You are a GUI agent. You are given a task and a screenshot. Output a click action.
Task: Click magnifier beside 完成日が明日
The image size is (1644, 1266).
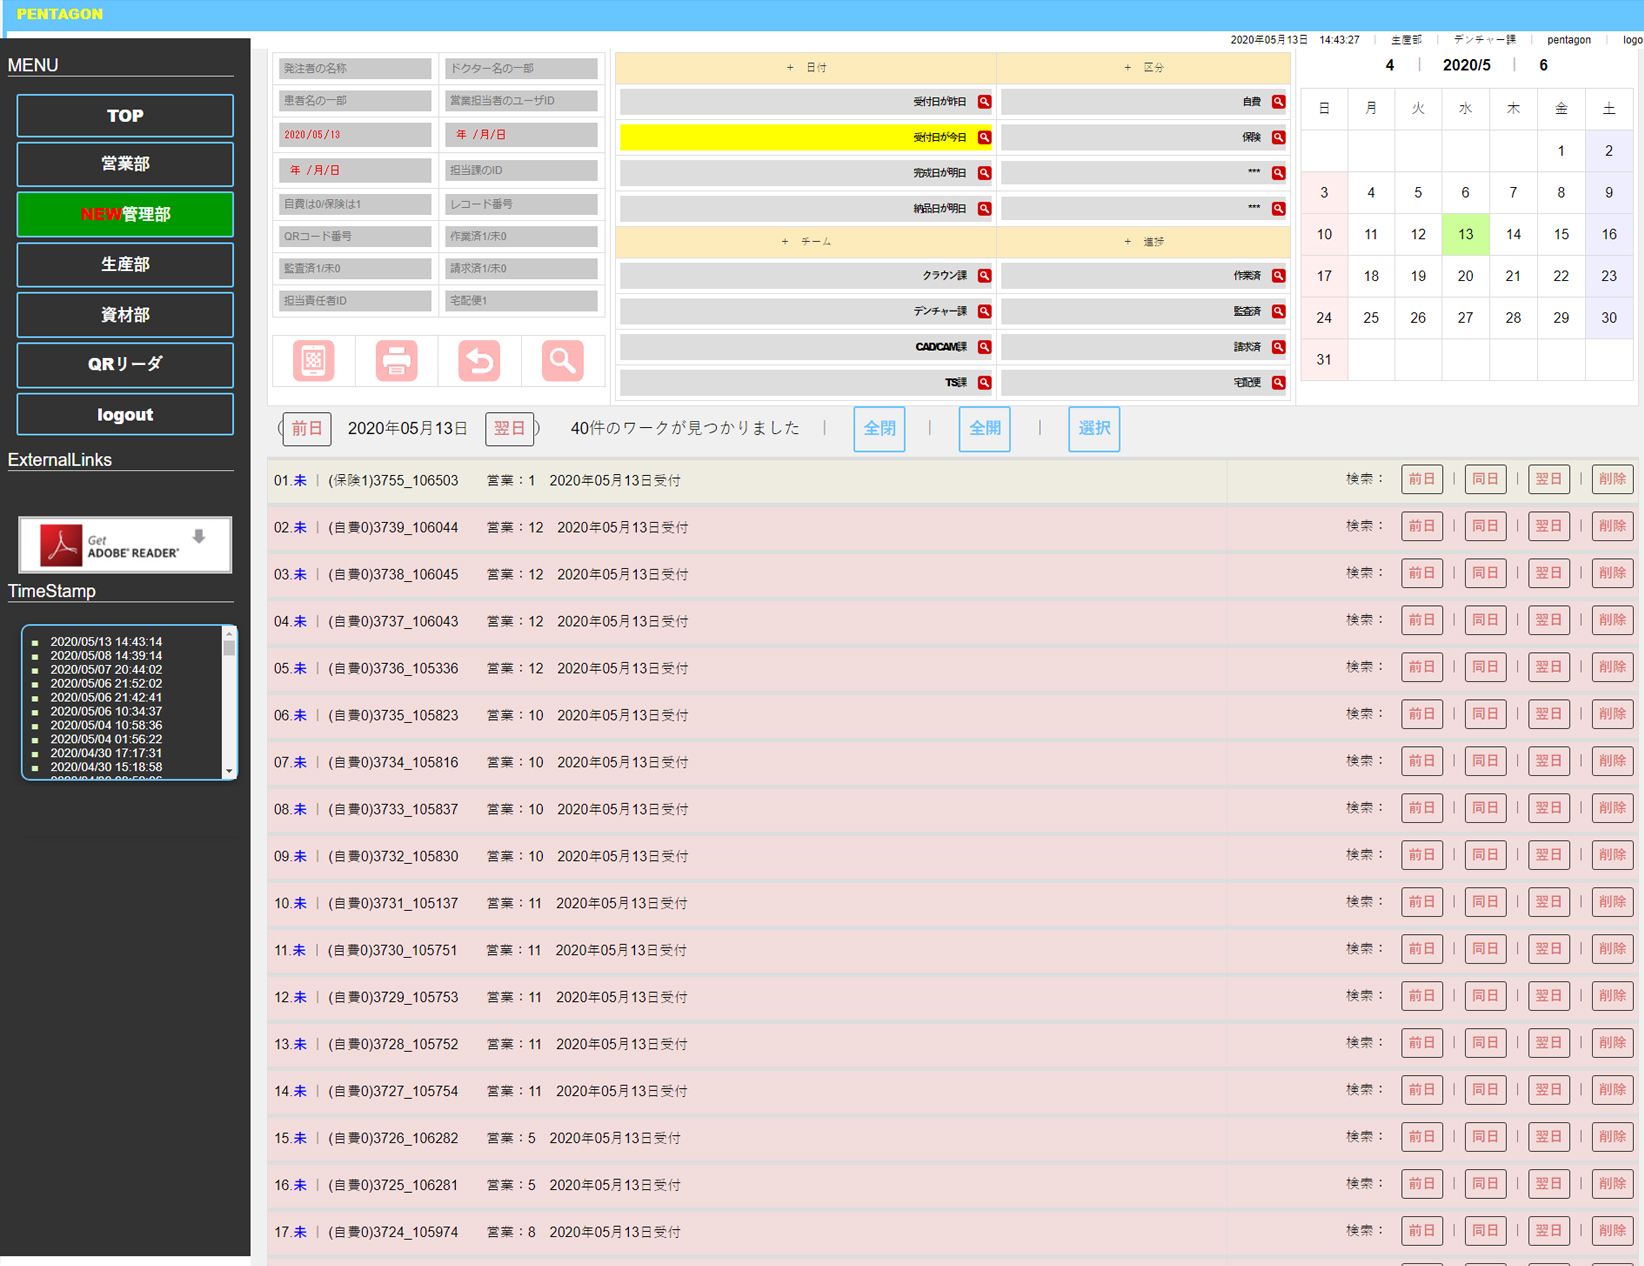[985, 173]
